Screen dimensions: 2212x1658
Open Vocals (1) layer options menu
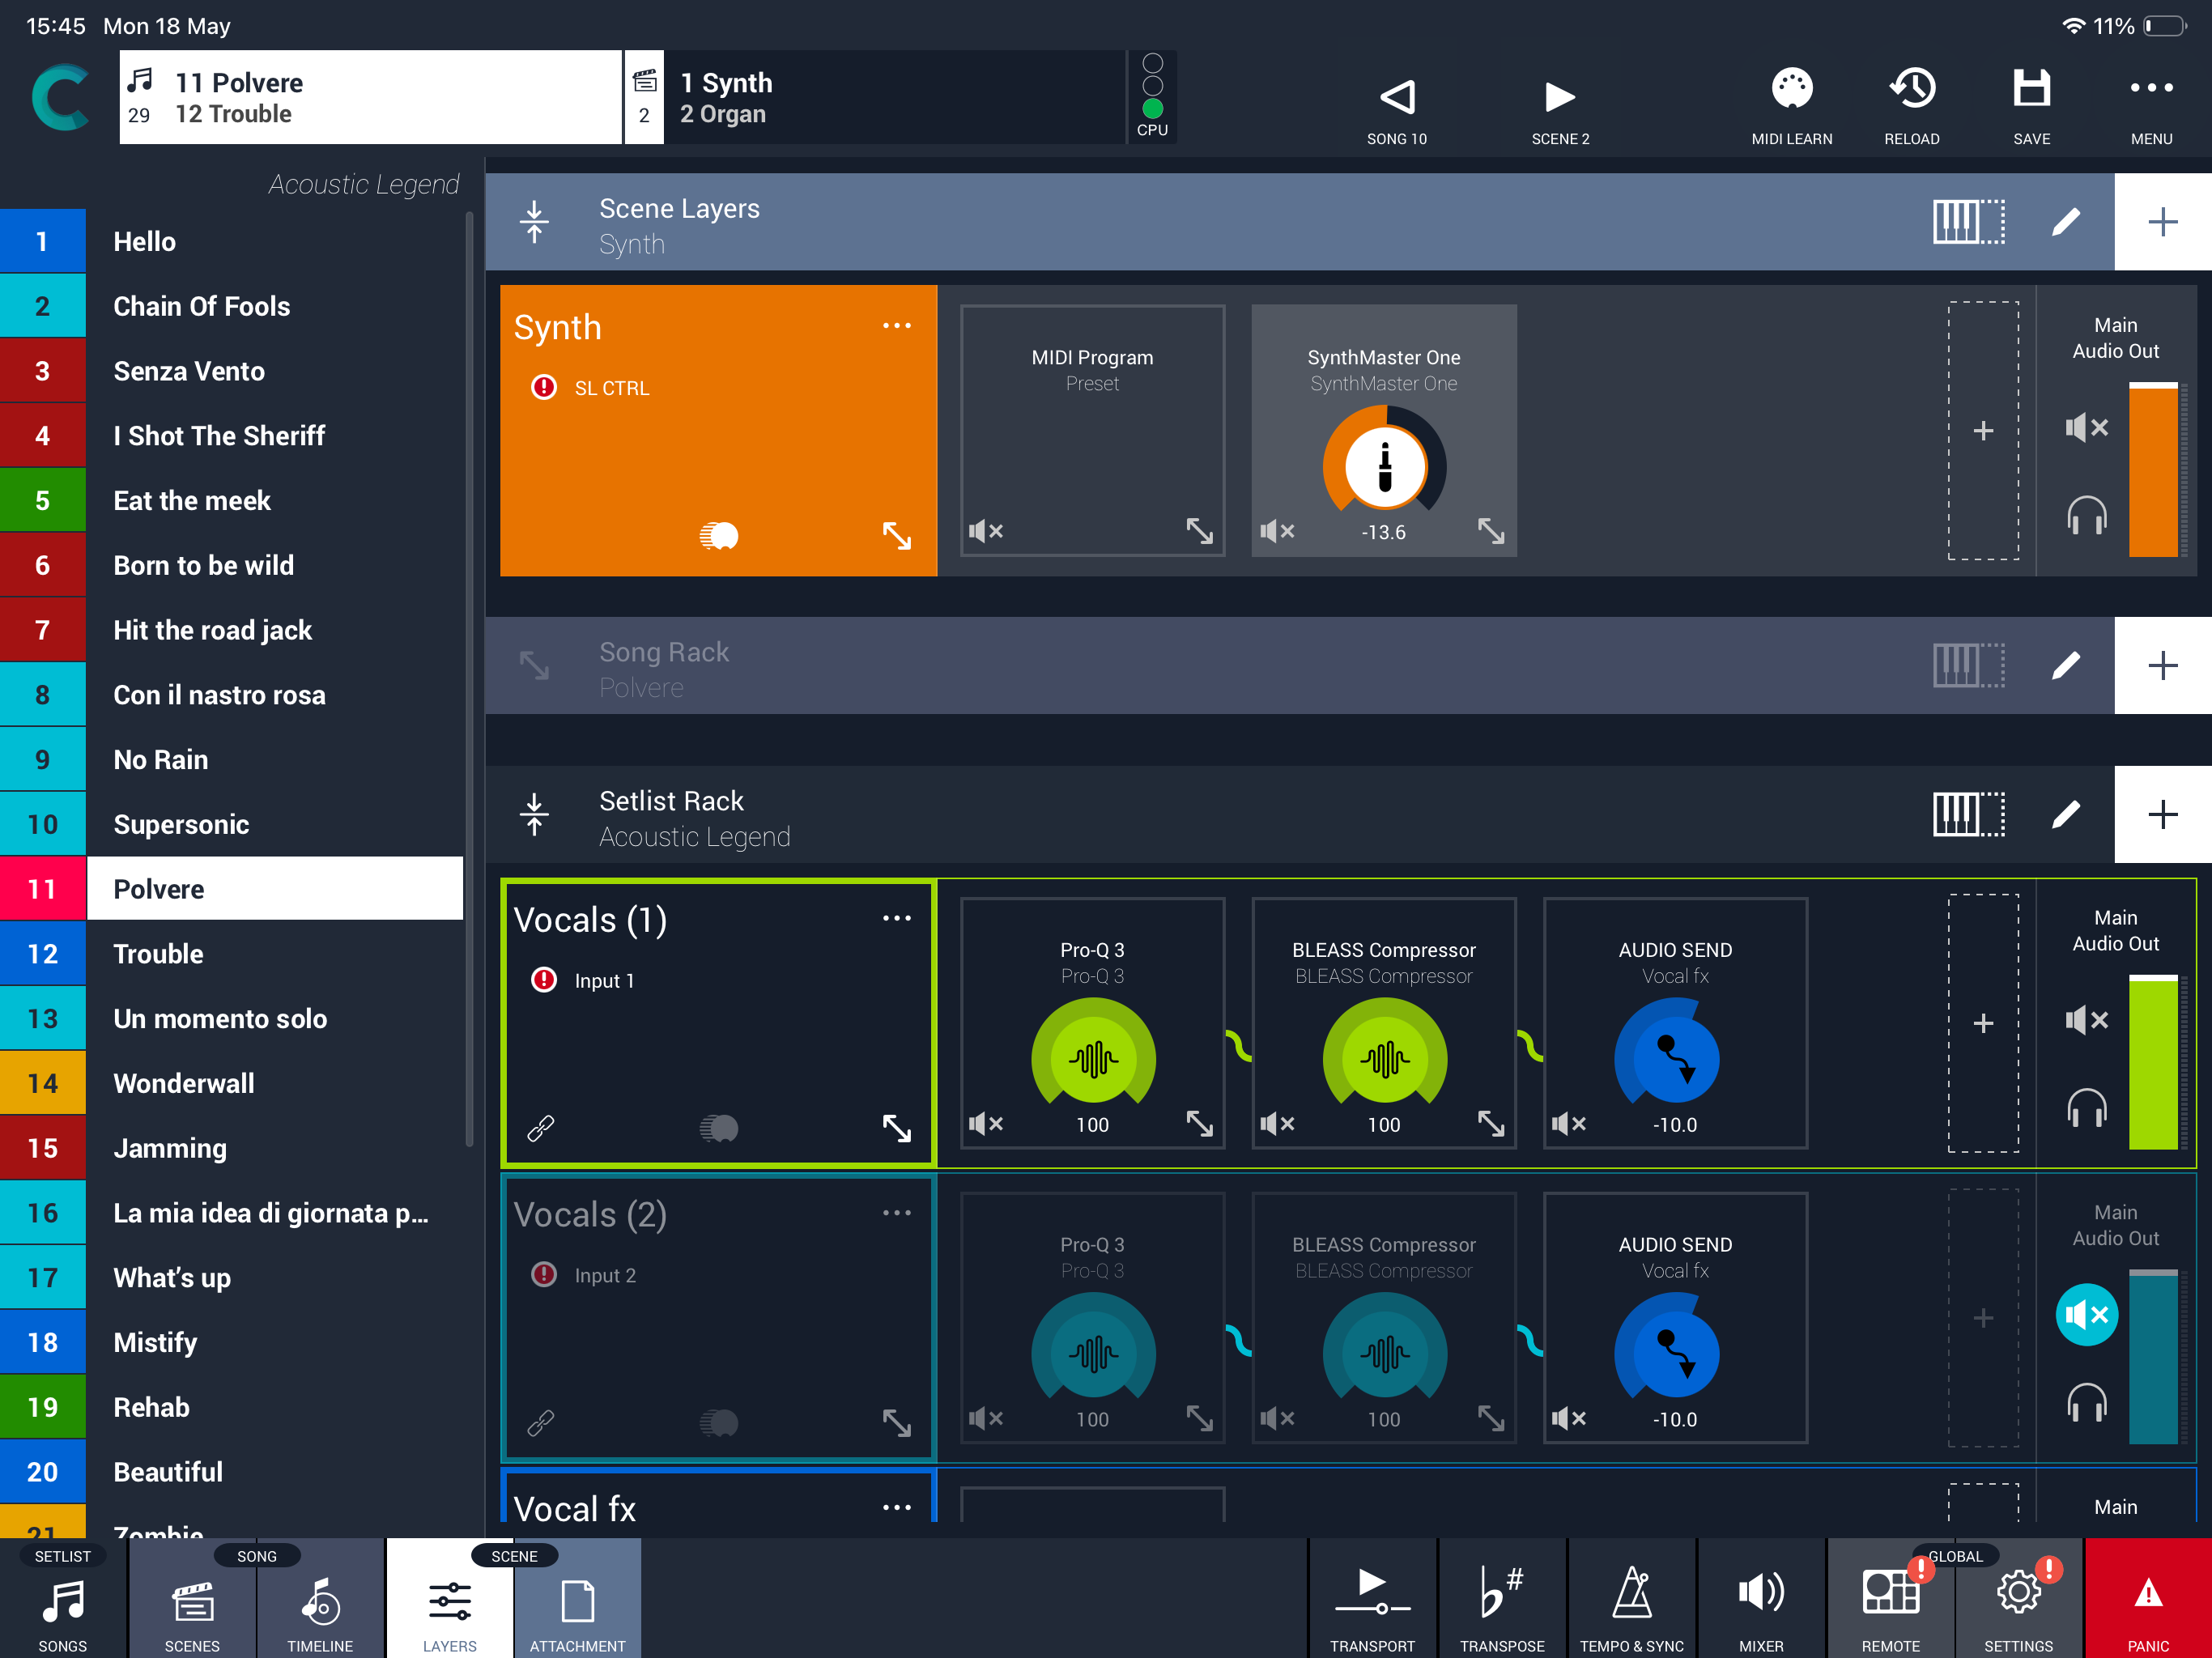coord(896,918)
